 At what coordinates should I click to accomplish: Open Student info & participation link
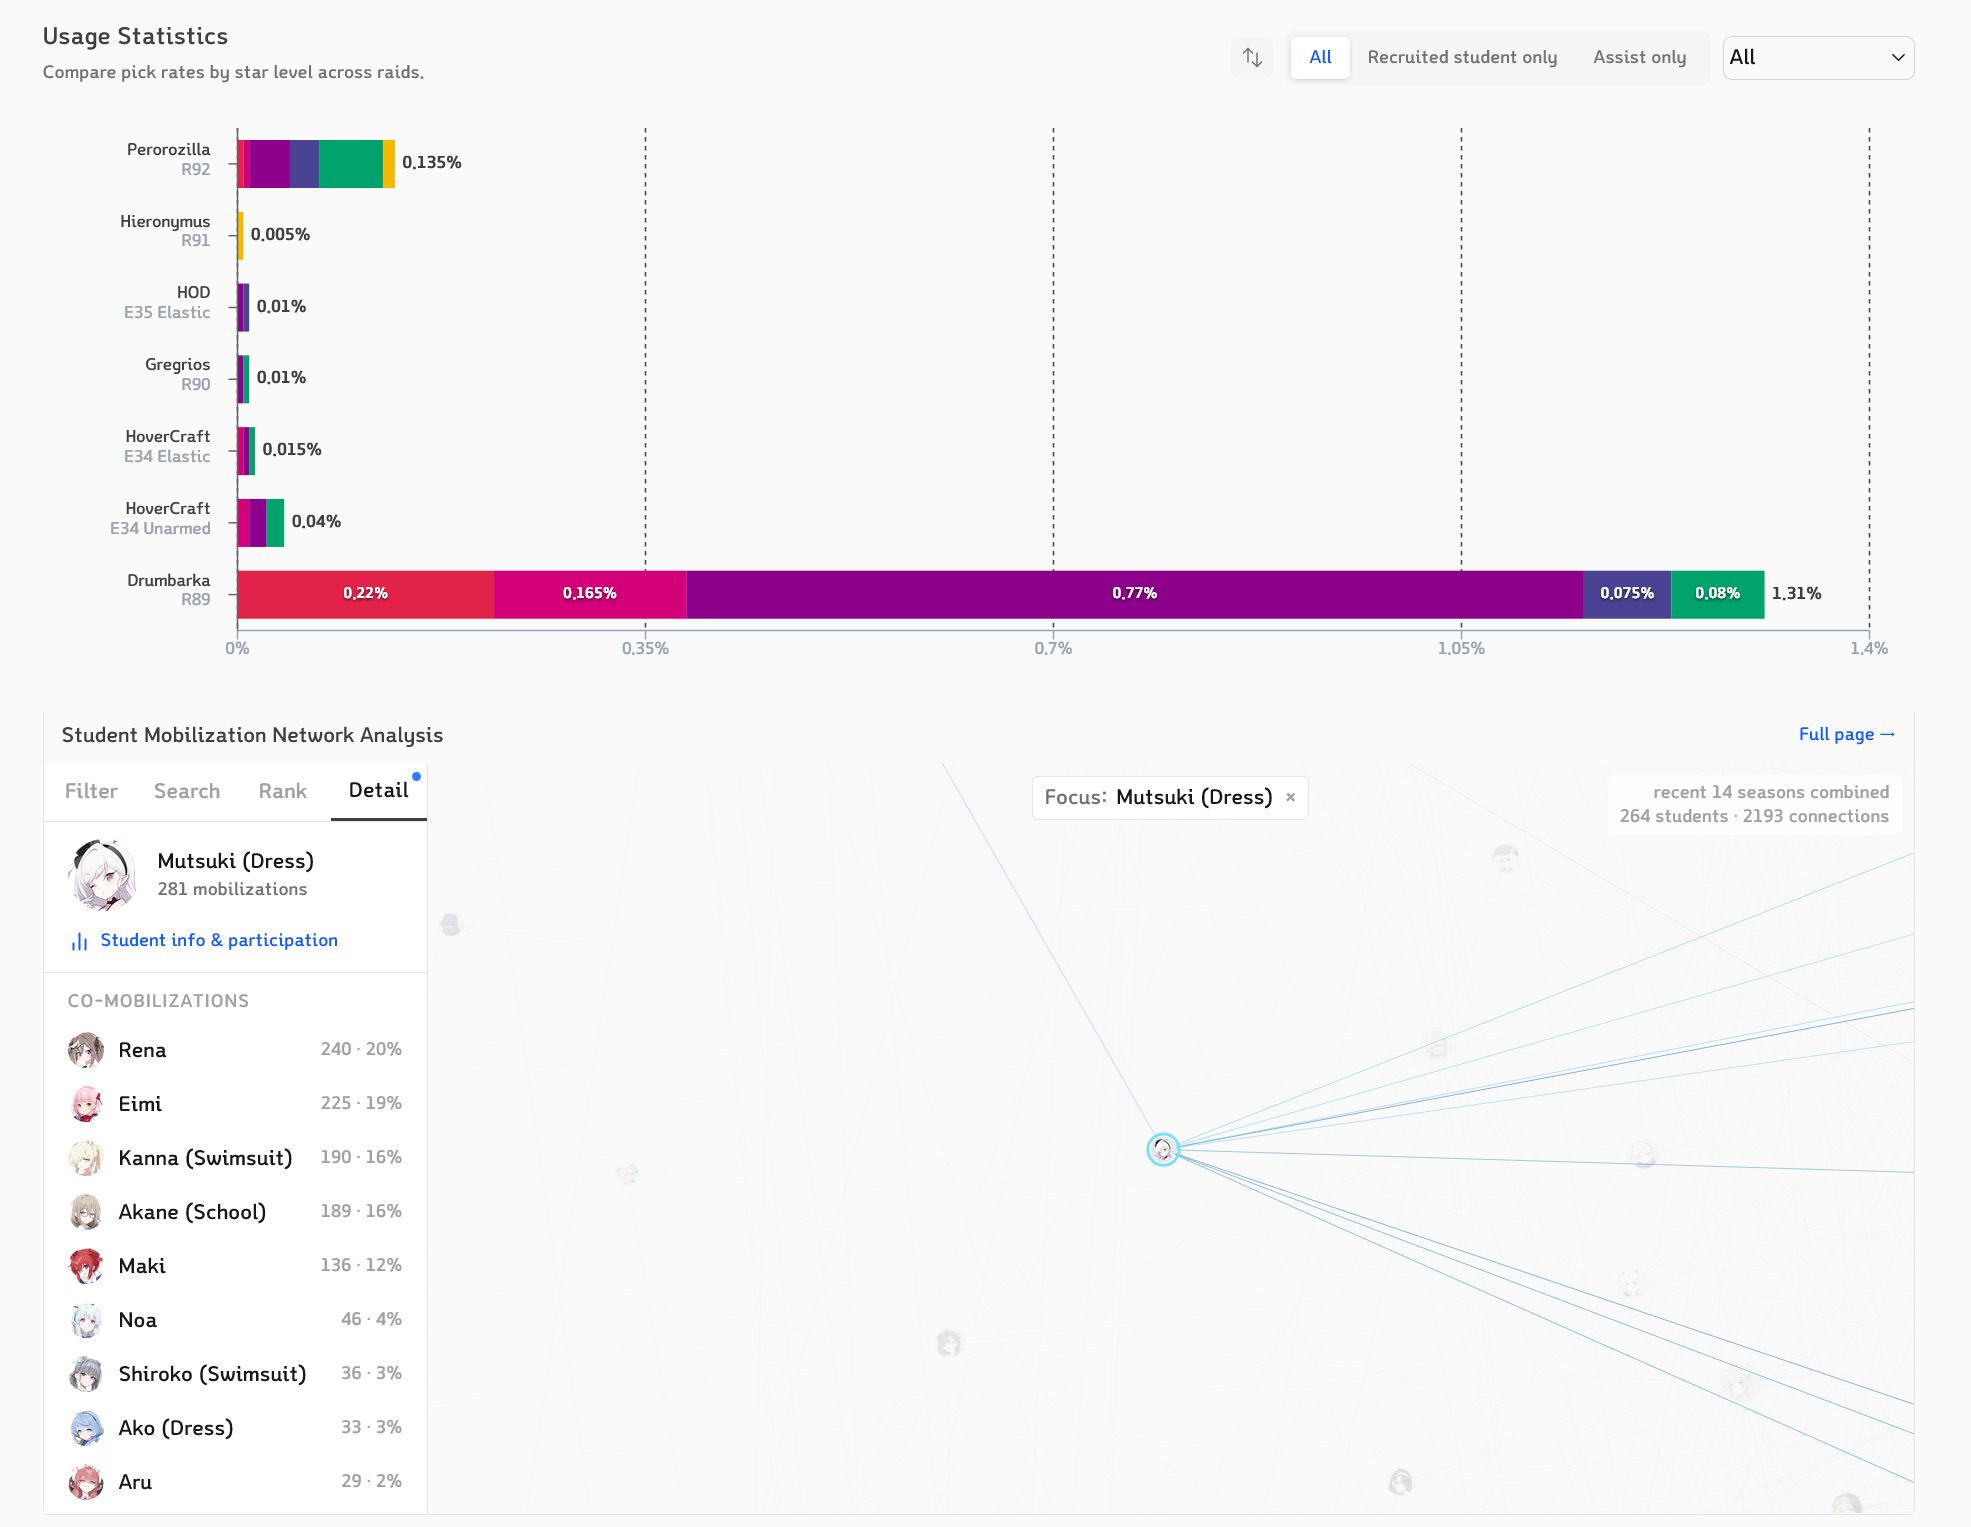[219, 940]
